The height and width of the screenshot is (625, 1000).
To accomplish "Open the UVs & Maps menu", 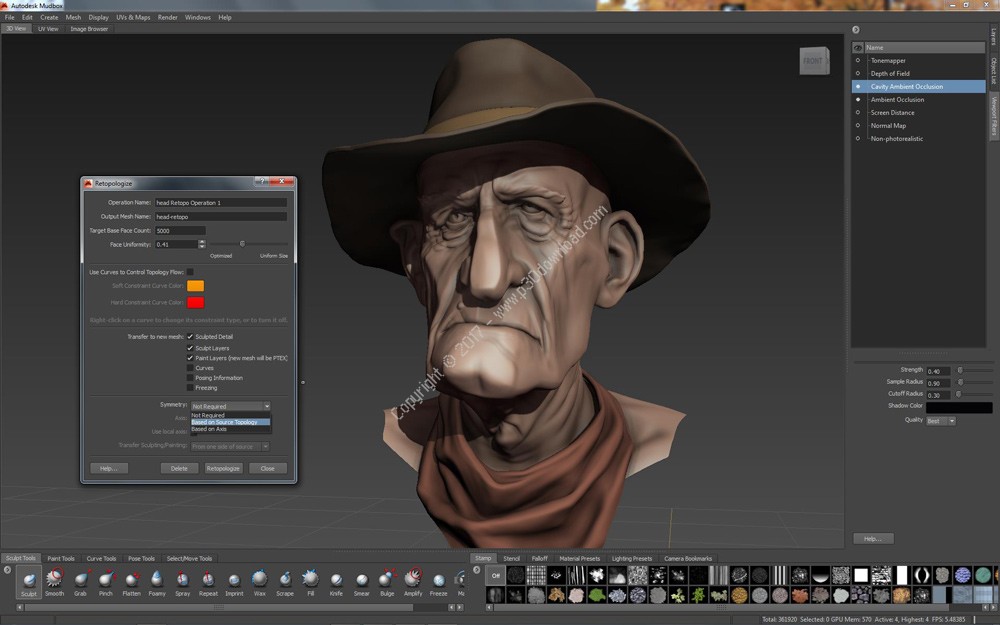I will [133, 17].
